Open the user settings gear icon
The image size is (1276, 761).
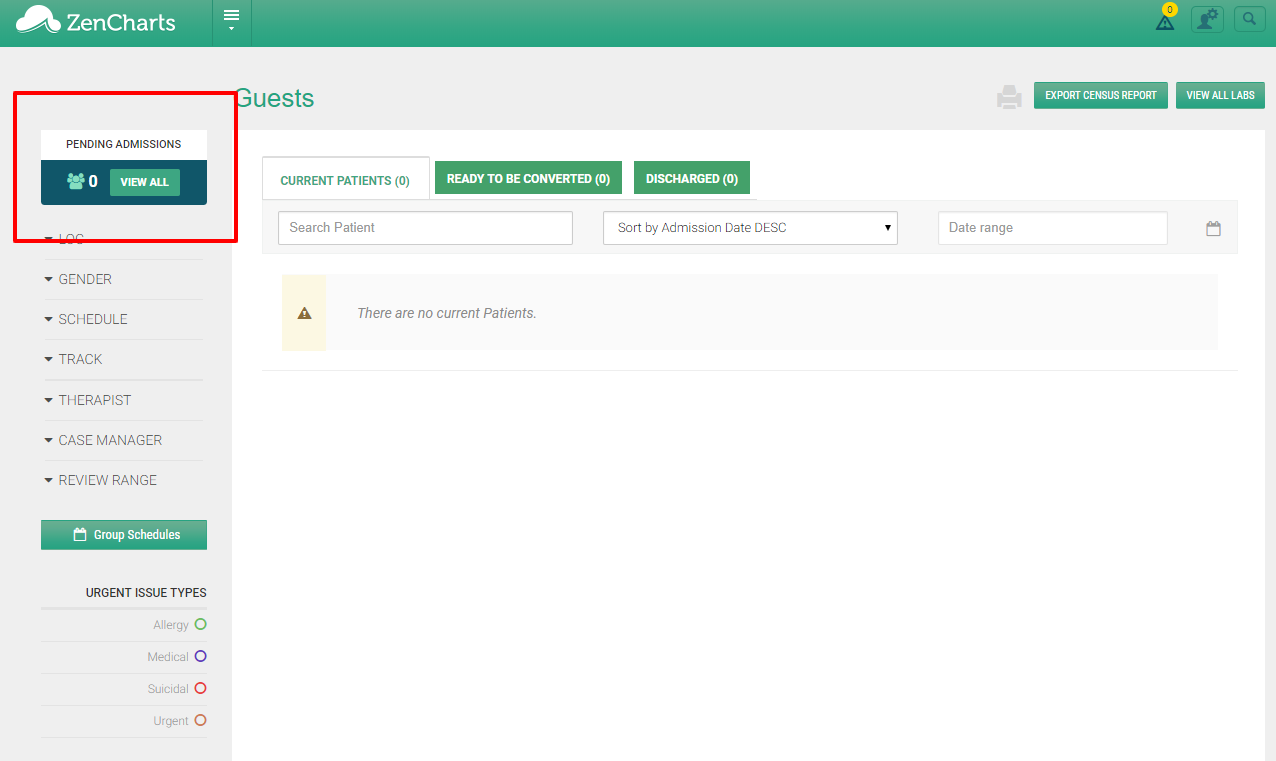point(1208,19)
